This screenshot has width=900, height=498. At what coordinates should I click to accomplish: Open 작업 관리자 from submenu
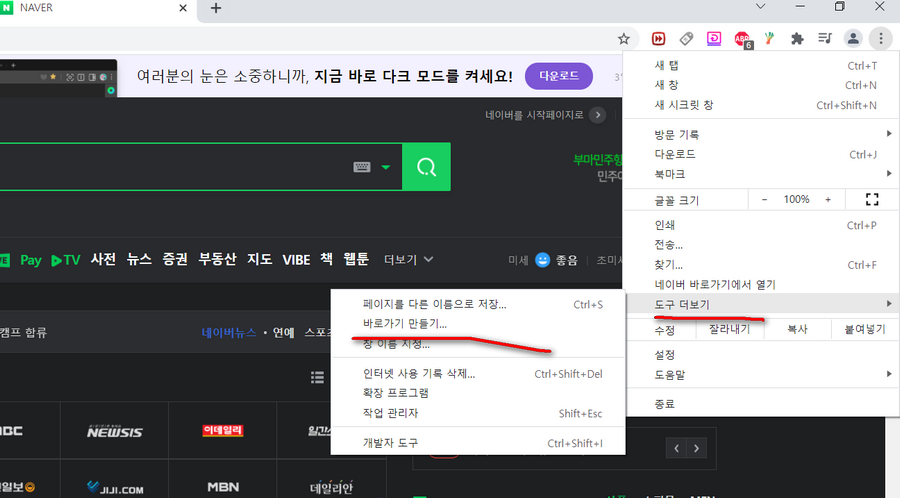pos(478,413)
